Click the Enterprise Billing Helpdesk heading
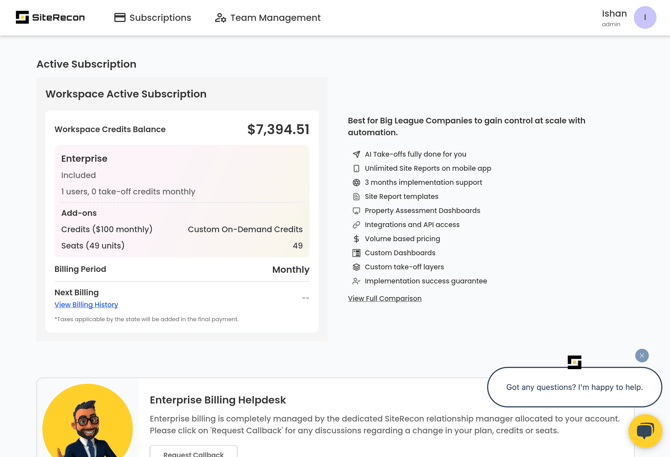 coord(217,400)
